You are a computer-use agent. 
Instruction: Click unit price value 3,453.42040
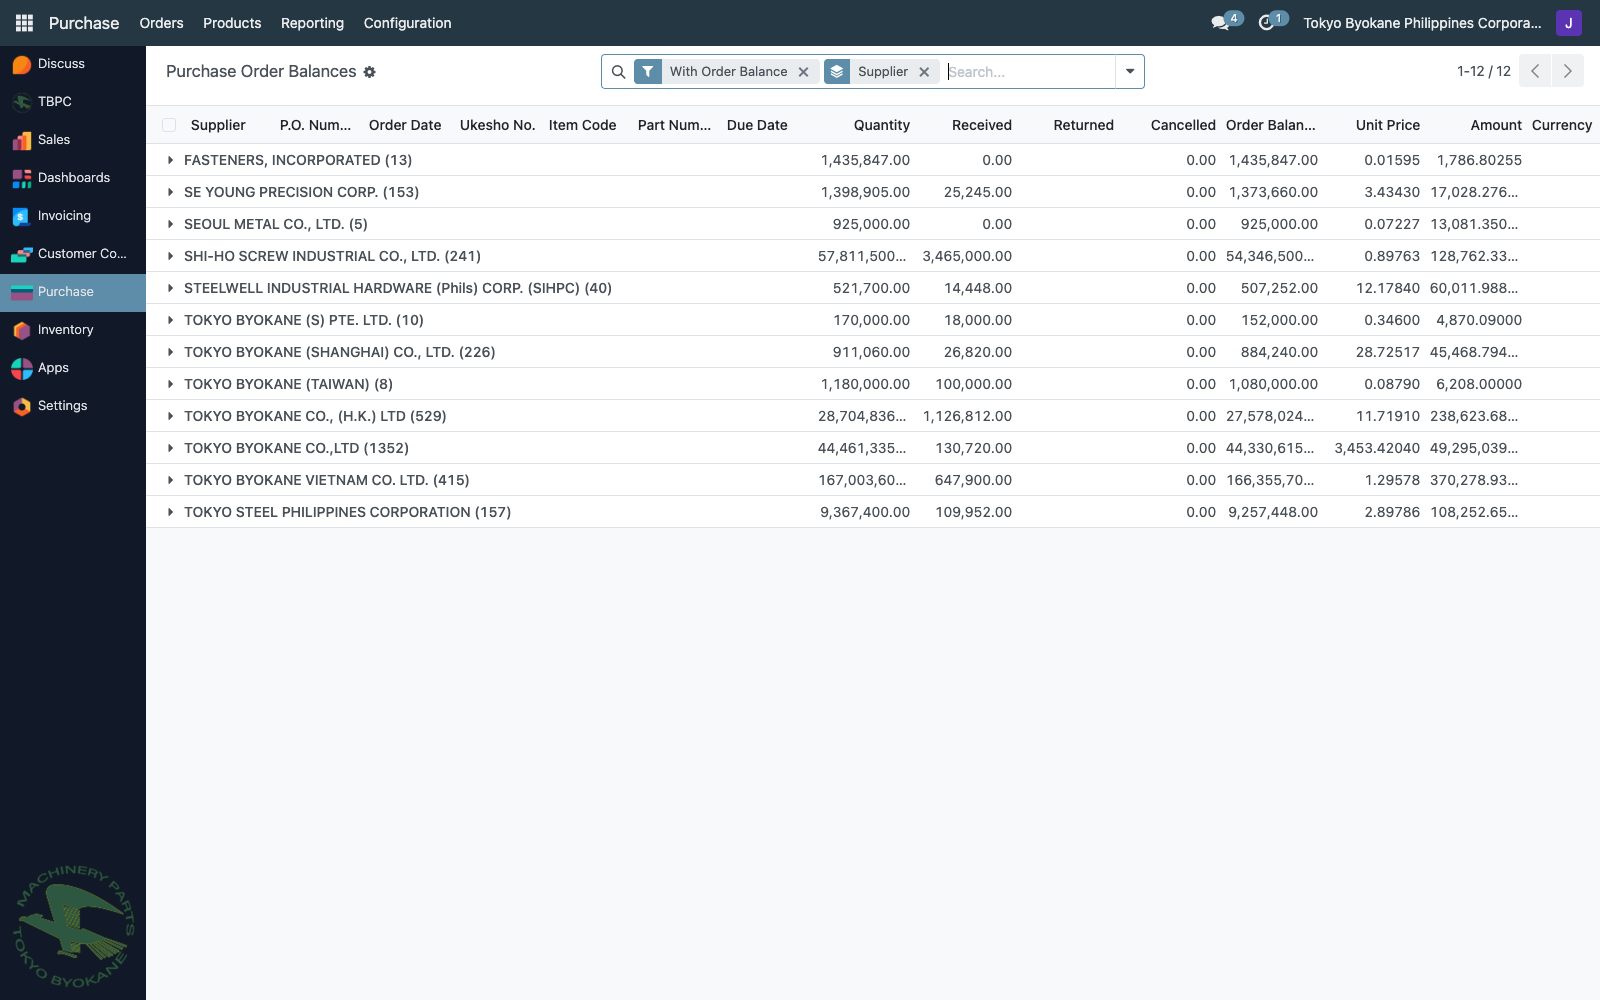click(x=1377, y=448)
